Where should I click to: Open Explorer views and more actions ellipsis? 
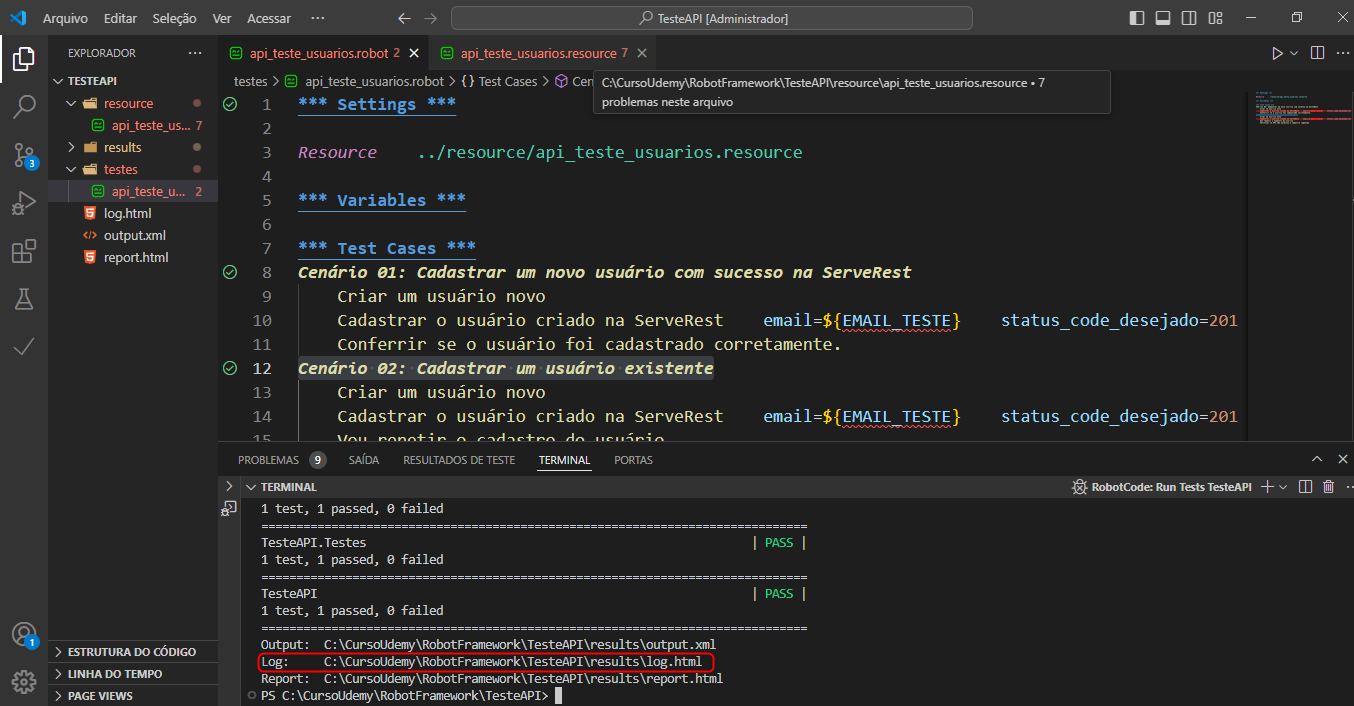tap(195, 53)
